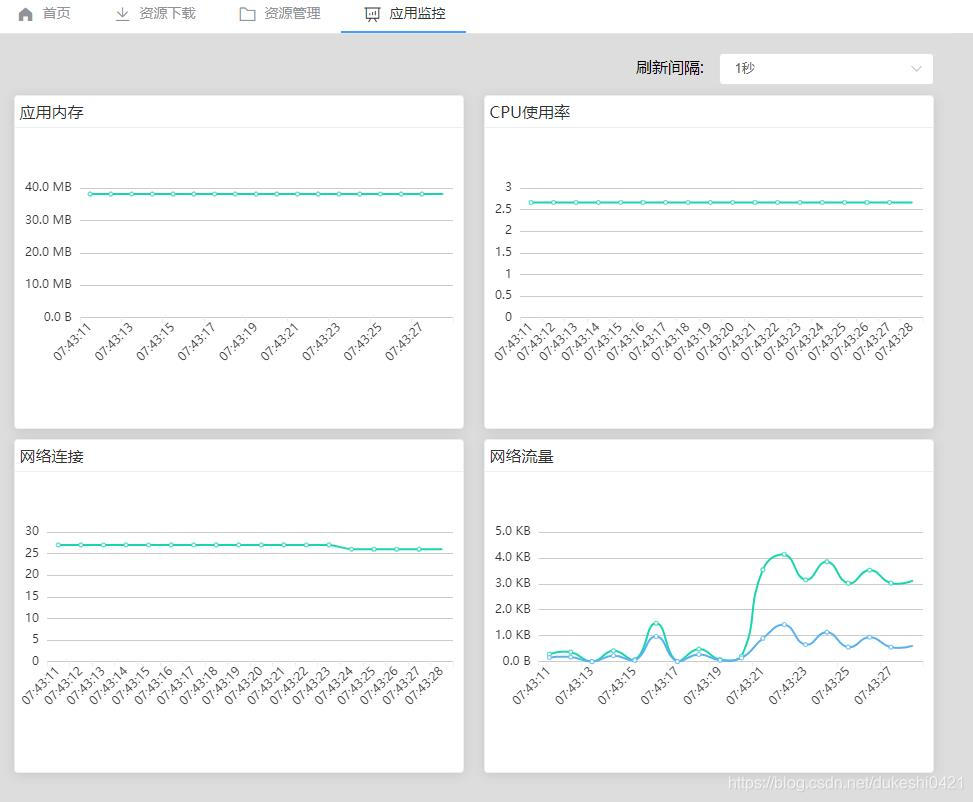
Task: Click the 3.0 KB axis label in traffic chart
Action: (x=513, y=583)
